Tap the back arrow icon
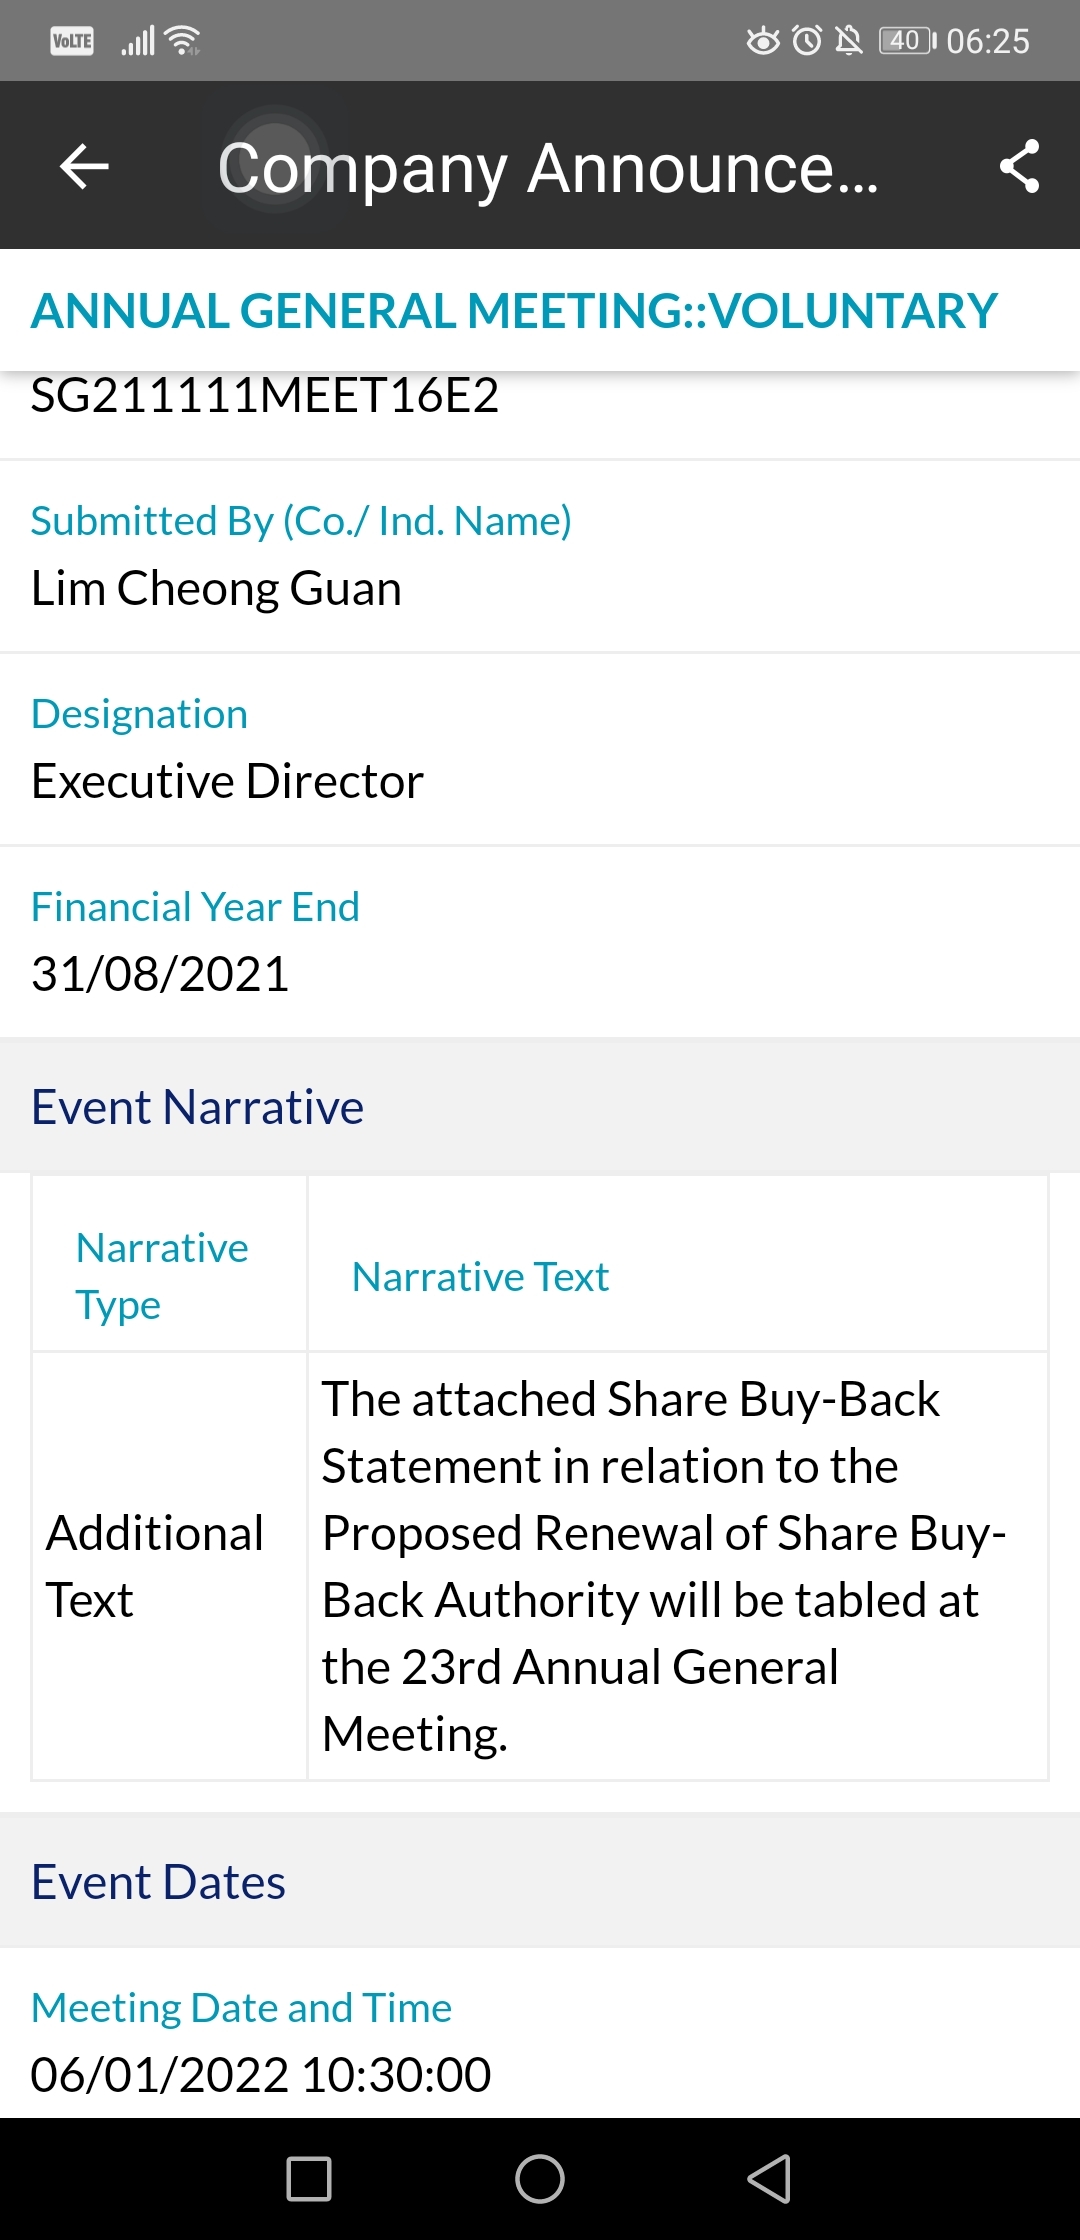Screen dimensions: 1080x2240 tap(84, 166)
